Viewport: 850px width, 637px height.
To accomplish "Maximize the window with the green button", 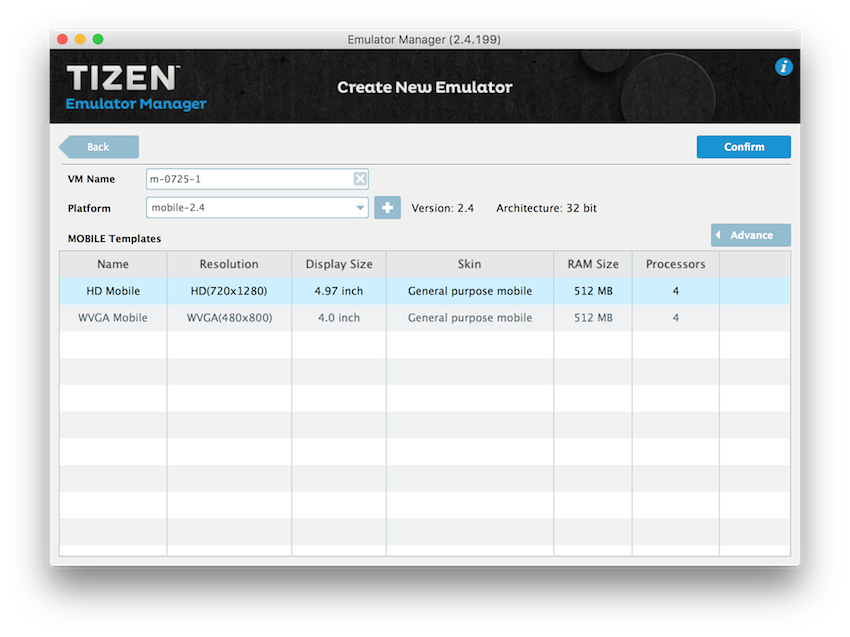I will [x=98, y=39].
